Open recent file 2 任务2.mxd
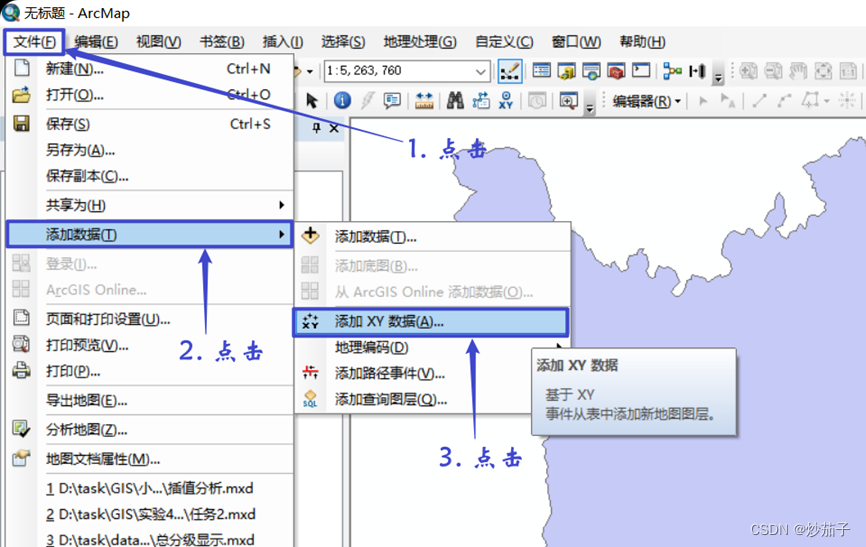866x547 pixels. [150, 514]
